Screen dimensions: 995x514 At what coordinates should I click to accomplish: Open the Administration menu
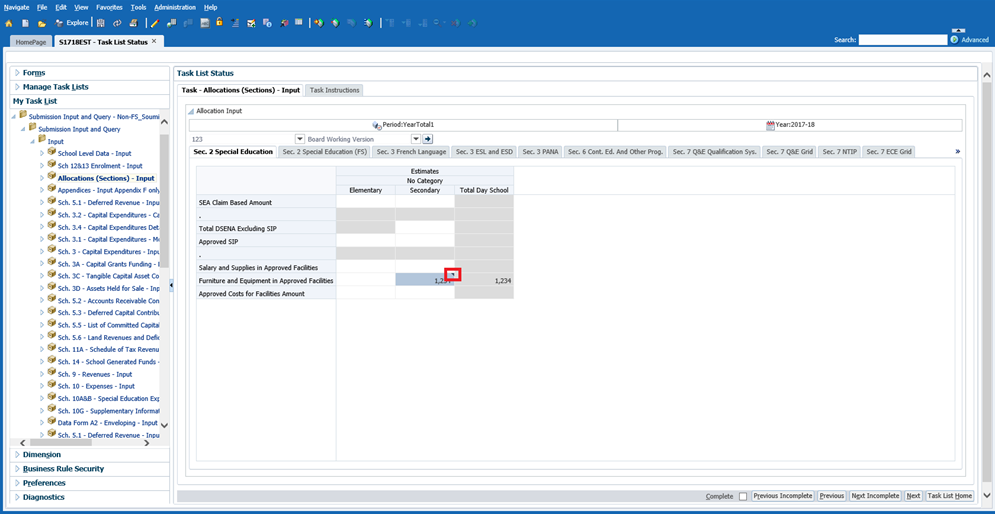pos(175,7)
